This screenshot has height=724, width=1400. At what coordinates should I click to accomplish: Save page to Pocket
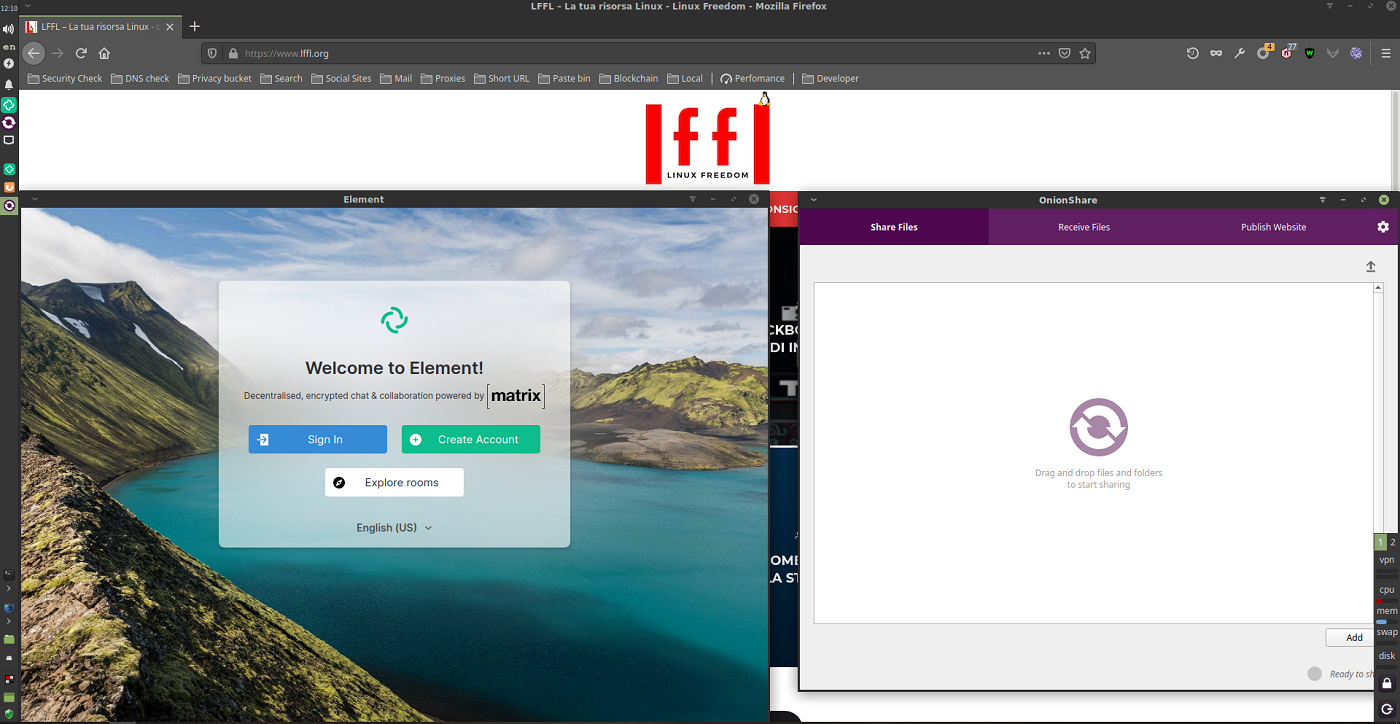click(1065, 53)
